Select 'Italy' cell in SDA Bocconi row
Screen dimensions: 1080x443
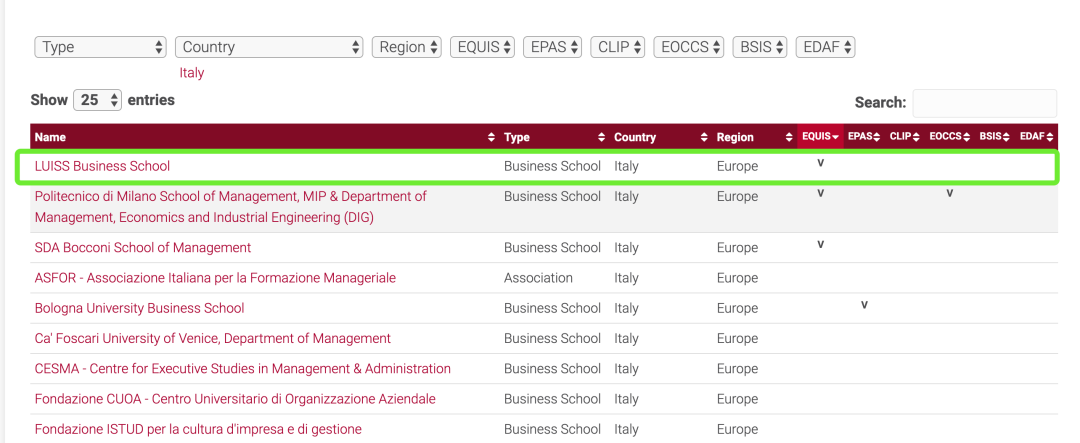point(626,247)
